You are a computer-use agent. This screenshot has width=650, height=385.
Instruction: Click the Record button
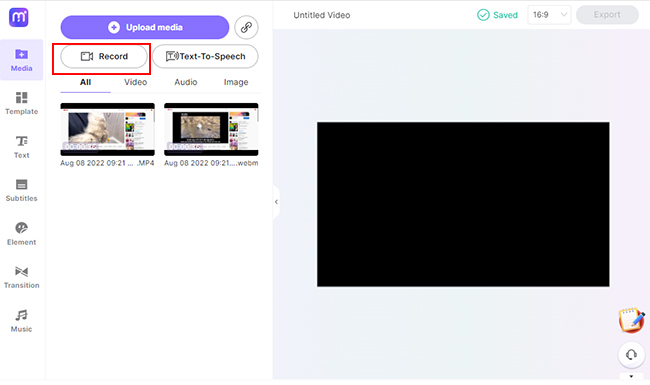pos(104,56)
